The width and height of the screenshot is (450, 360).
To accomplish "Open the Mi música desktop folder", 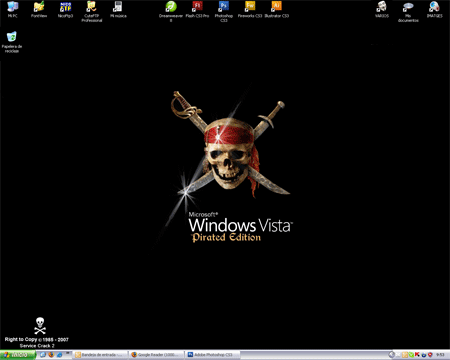I will [x=118, y=9].
